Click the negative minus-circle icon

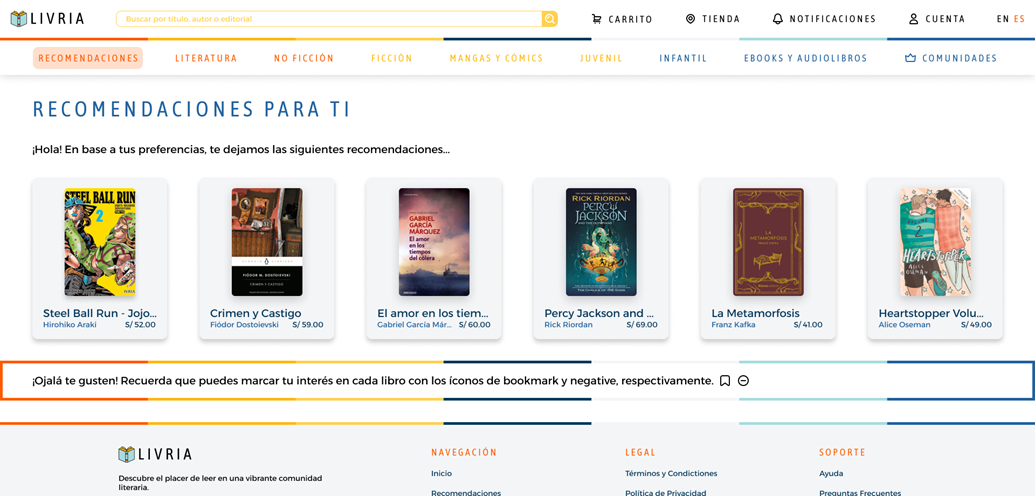point(743,380)
